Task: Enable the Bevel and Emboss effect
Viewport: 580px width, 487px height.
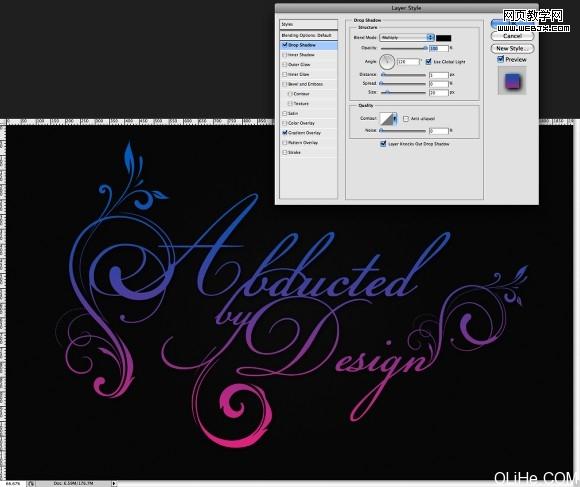Action: pyautogui.click(x=284, y=84)
